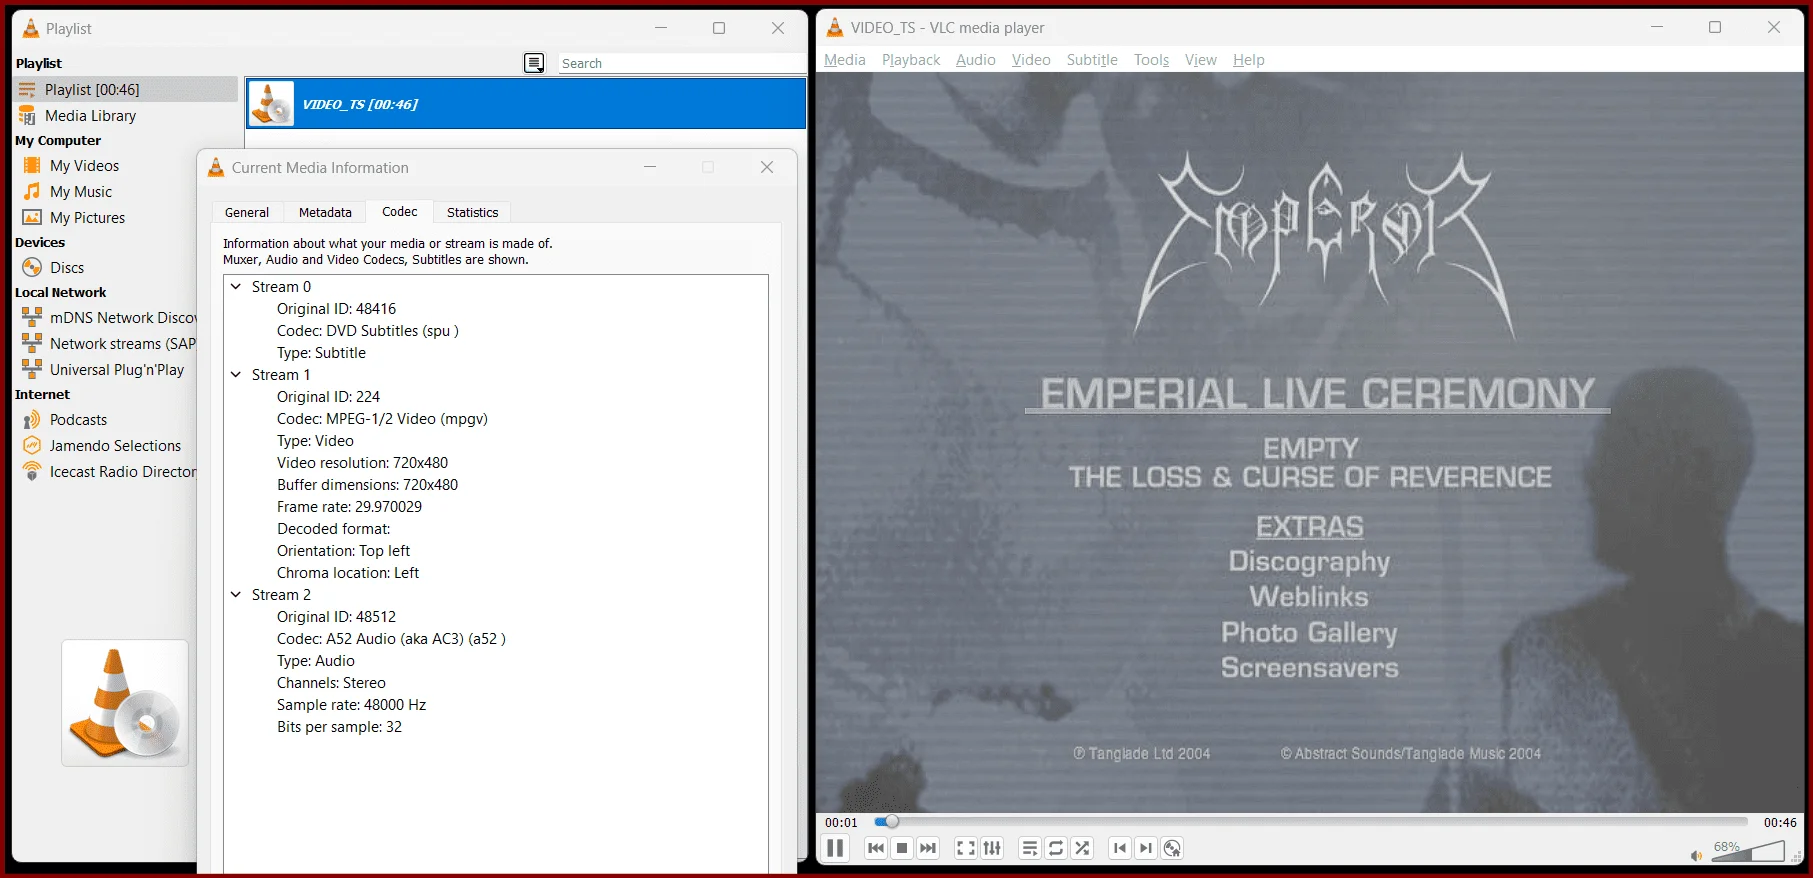Adjust the volume slider at 68%
Image resolution: width=1813 pixels, height=878 pixels.
1747,851
